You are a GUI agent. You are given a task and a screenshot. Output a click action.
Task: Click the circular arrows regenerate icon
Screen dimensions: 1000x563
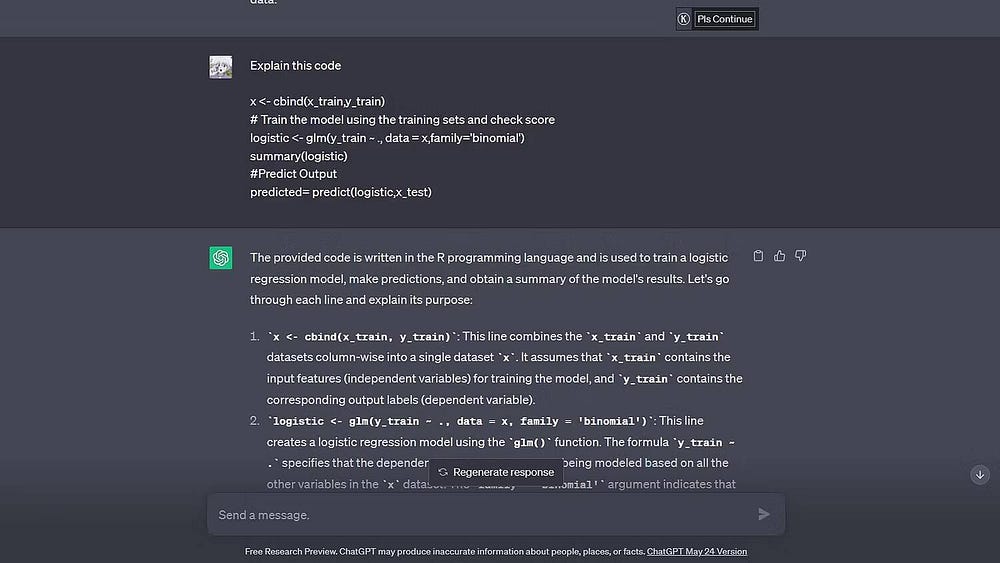(x=443, y=472)
